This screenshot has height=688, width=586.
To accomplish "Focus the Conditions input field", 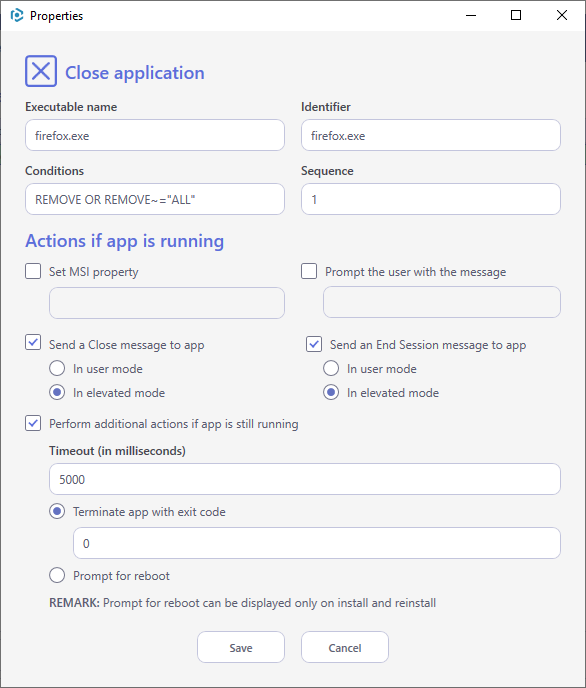I will click(155, 199).
